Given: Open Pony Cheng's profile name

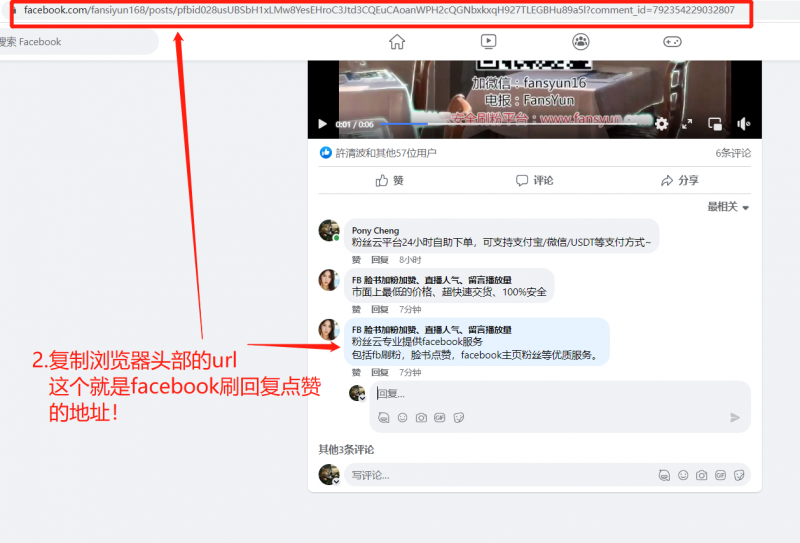Looking at the screenshot, I should [375, 231].
